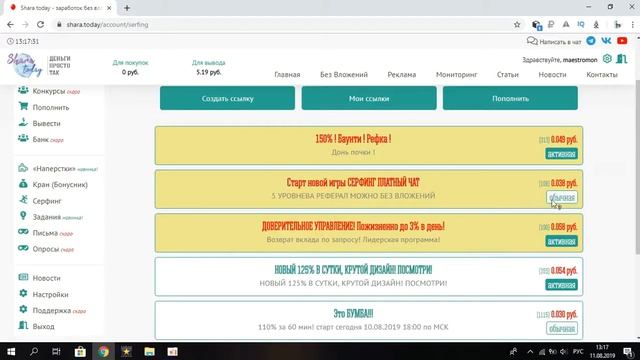Click the Пополнить cart icon in sidebar
Viewport: 640px width, 360px height.
coord(23,107)
